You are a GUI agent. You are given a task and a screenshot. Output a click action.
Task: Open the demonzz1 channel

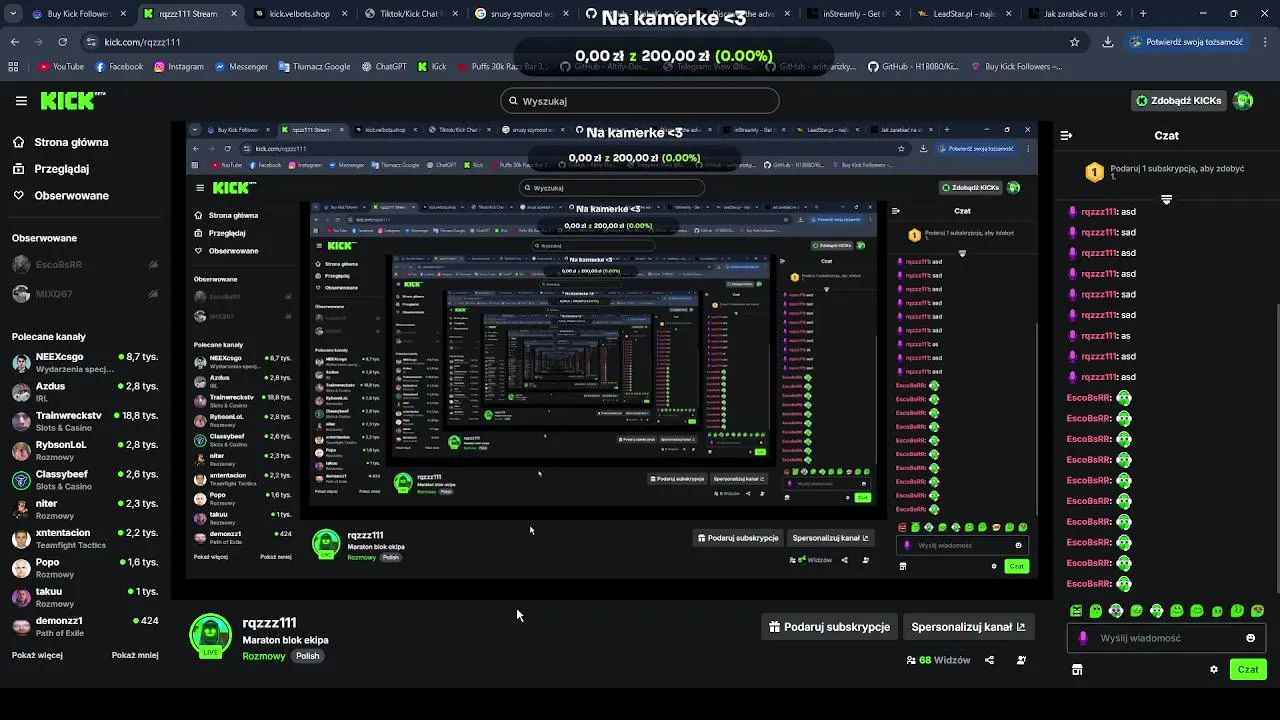[x=85, y=626]
